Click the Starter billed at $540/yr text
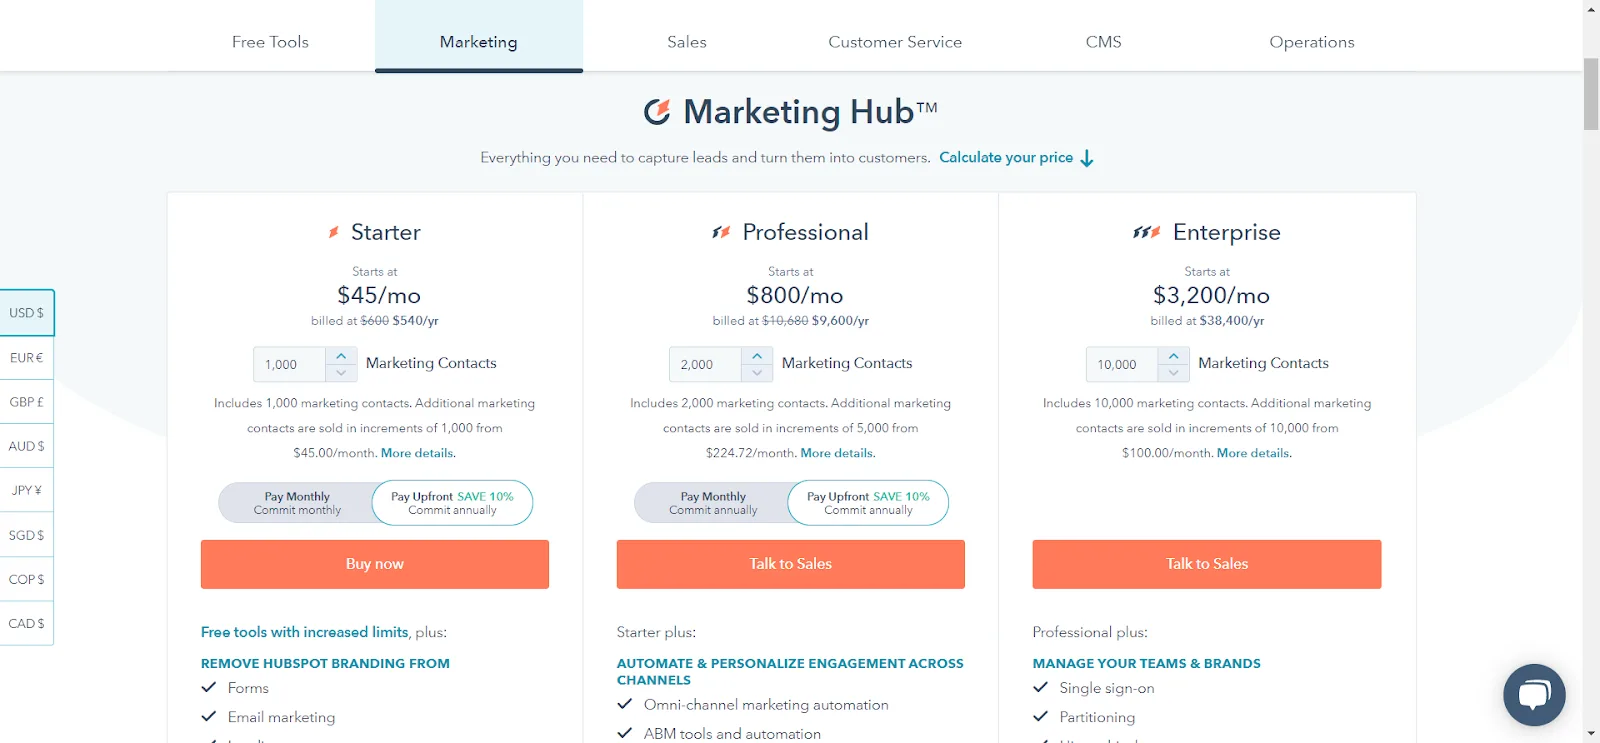The height and width of the screenshot is (743, 1600). [x=375, y=321]
